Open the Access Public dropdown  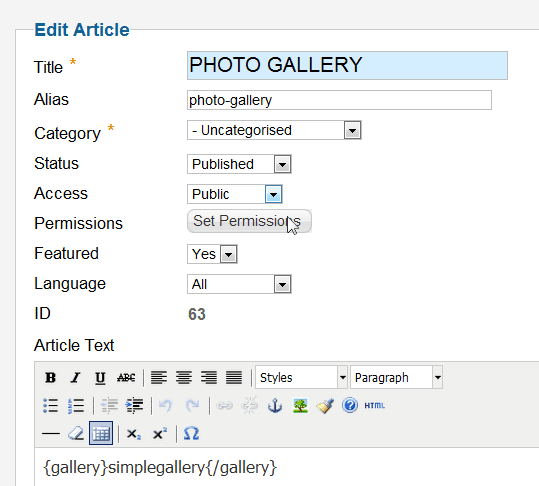click(x=235, y=194)
